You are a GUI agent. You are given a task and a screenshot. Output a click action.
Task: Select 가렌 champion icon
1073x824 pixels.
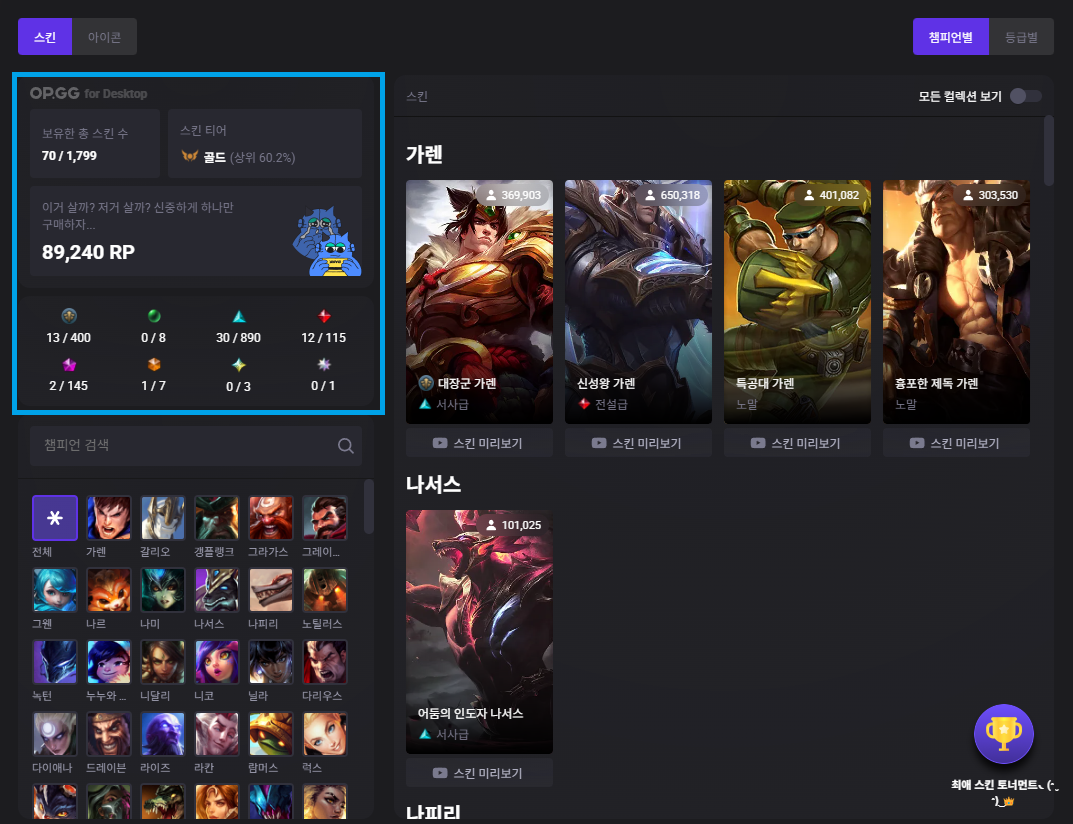click(109, 518)
